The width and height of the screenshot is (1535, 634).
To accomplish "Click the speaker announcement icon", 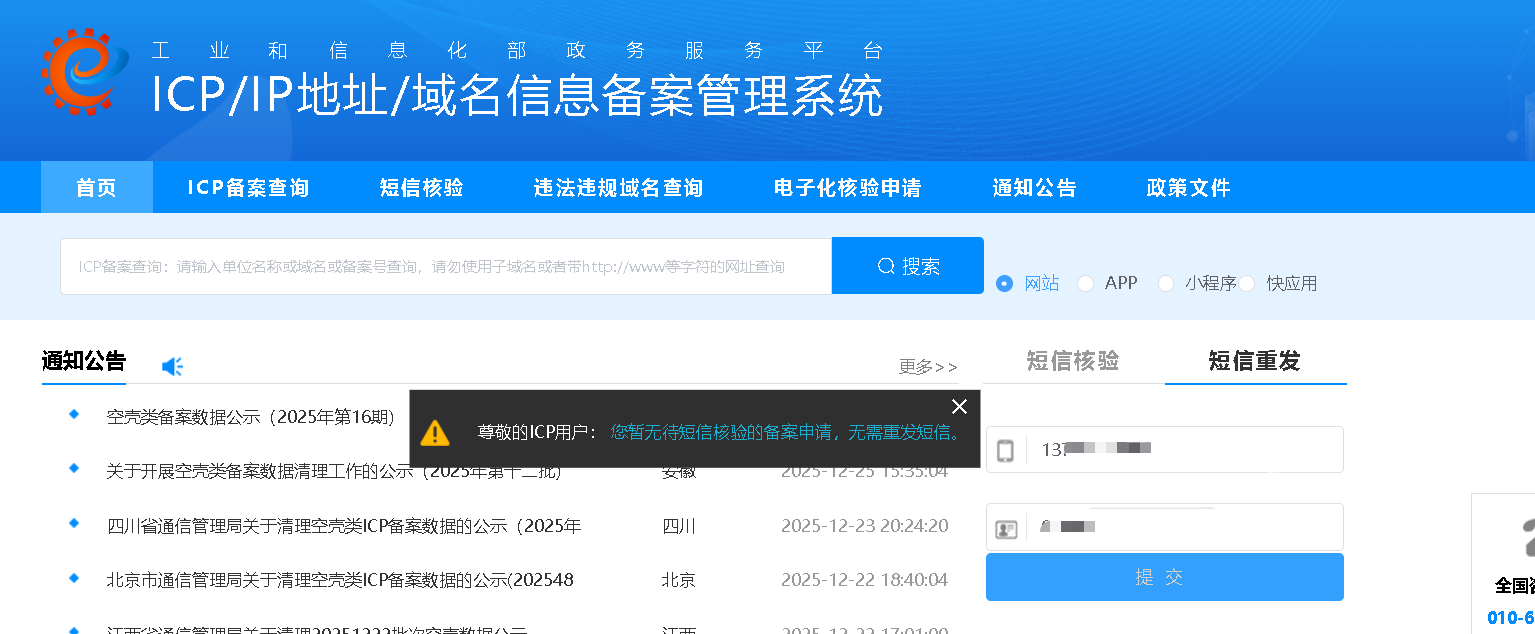I will coord(172,367).
